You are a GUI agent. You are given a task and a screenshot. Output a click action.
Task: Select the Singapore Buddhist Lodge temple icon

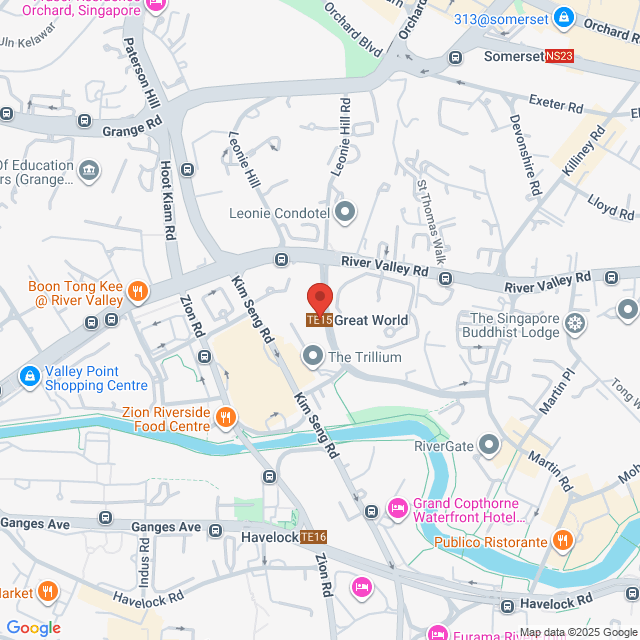point(575,325)
